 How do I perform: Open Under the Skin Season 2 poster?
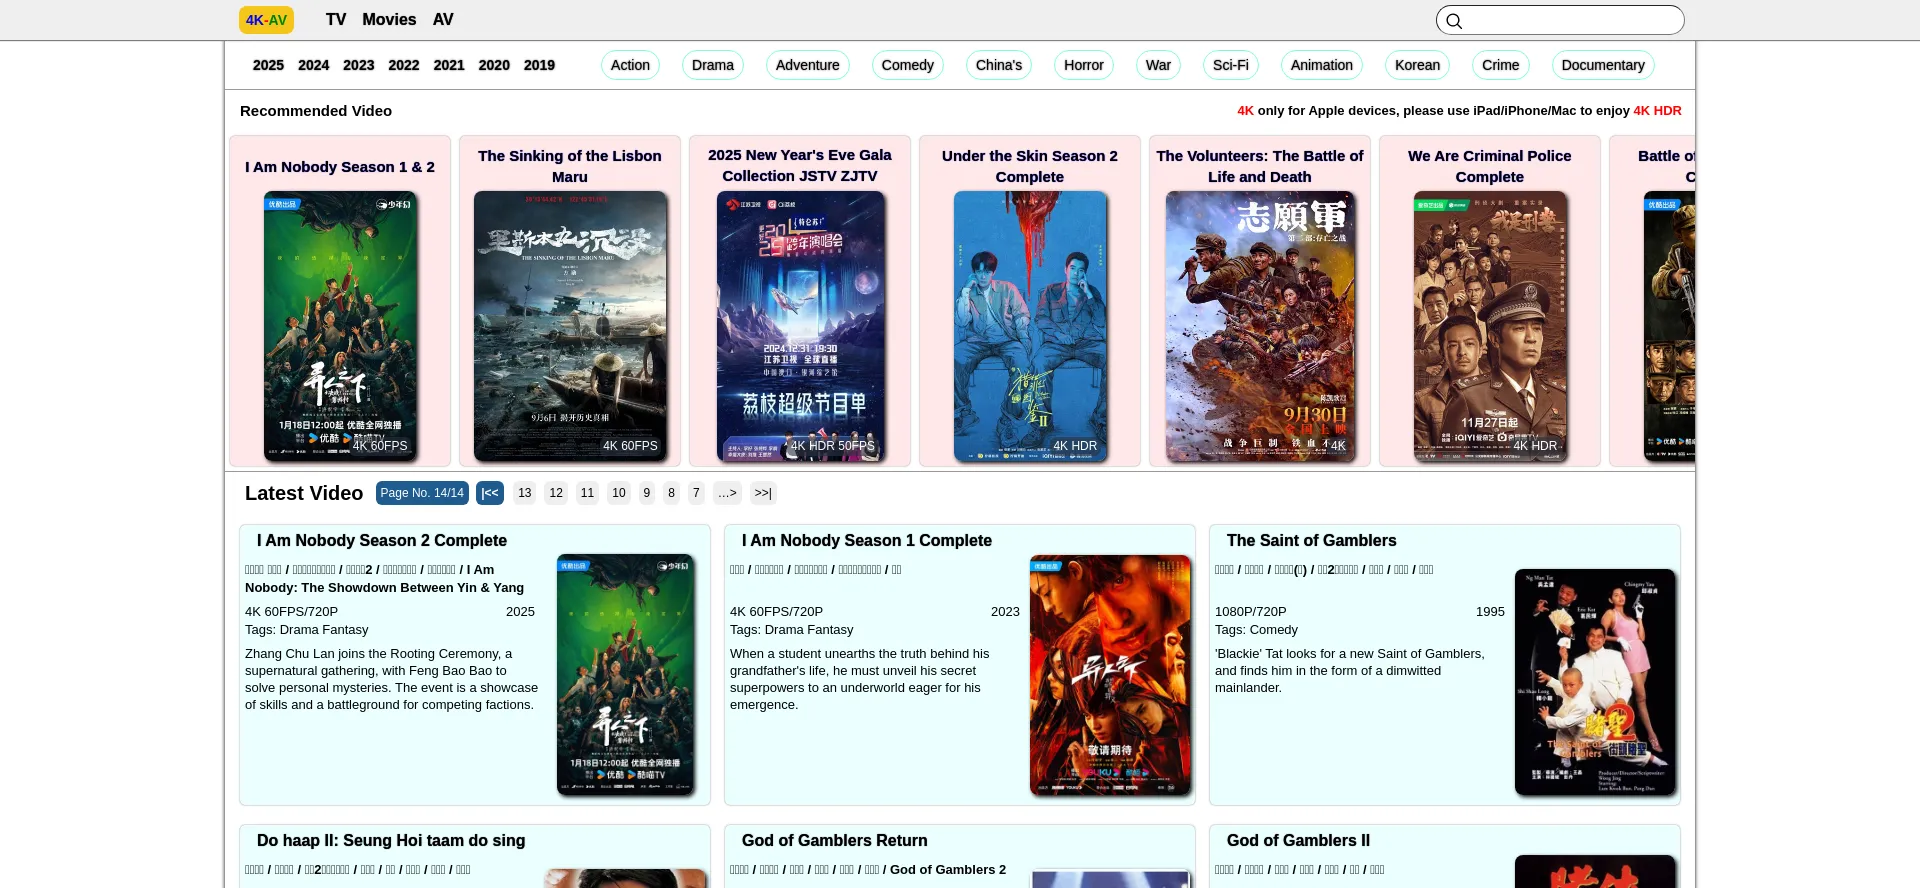[1030, 326]
